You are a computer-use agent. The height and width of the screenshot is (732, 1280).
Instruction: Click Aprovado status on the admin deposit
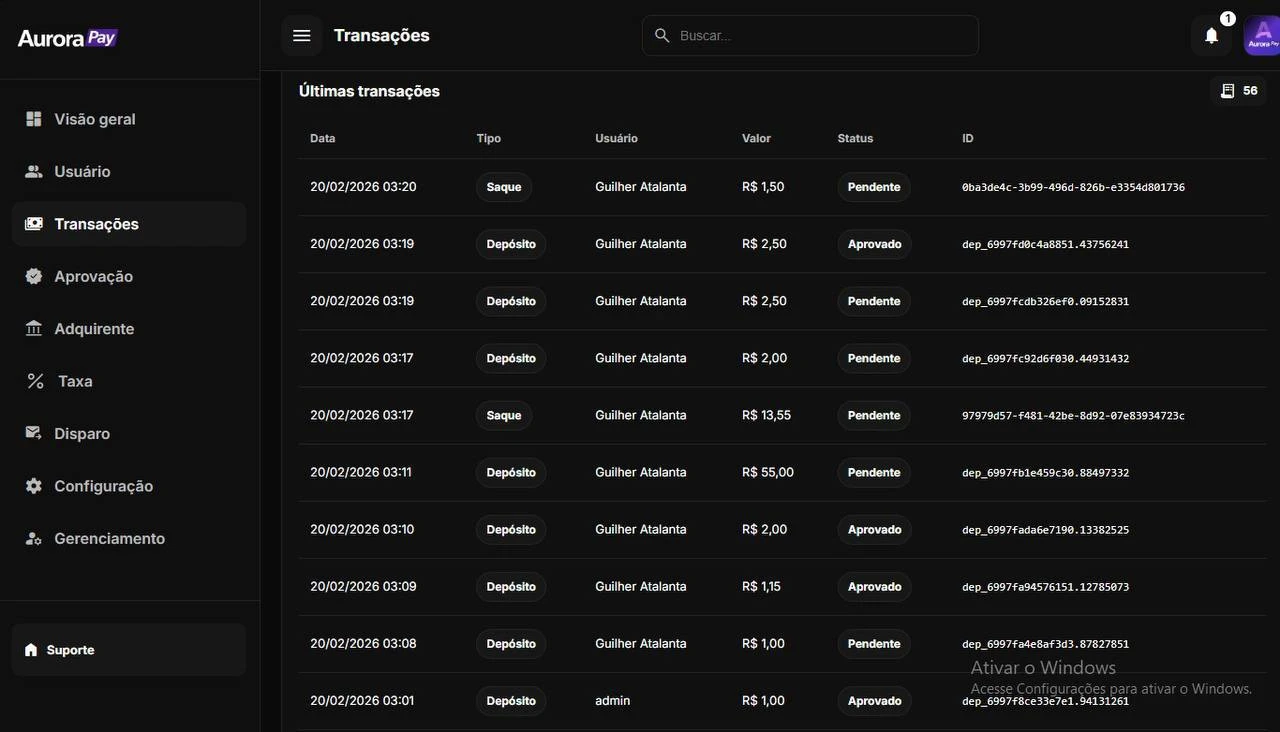(874, 701)
